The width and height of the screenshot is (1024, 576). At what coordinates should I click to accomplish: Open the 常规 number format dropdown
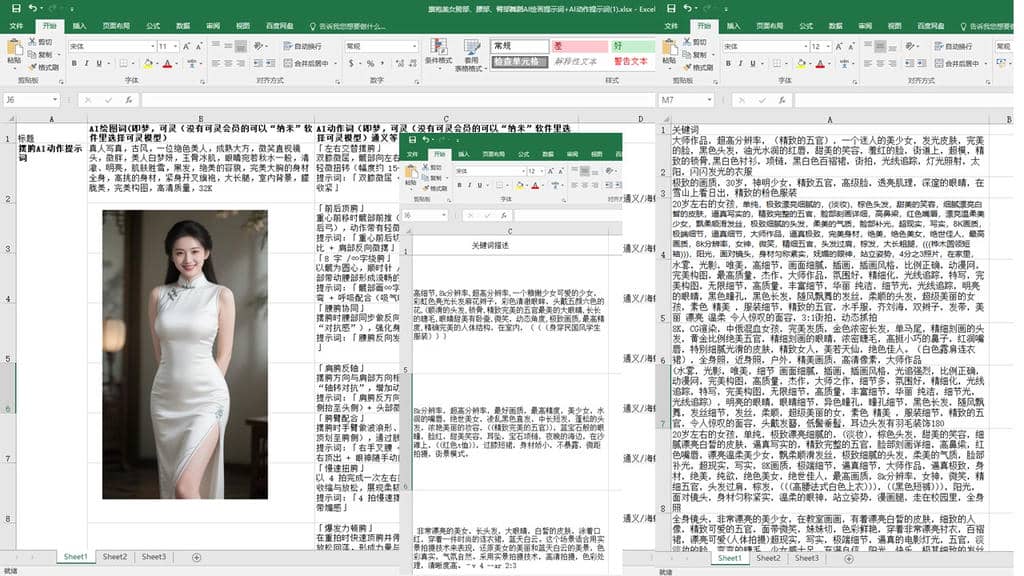click(380, 47)
